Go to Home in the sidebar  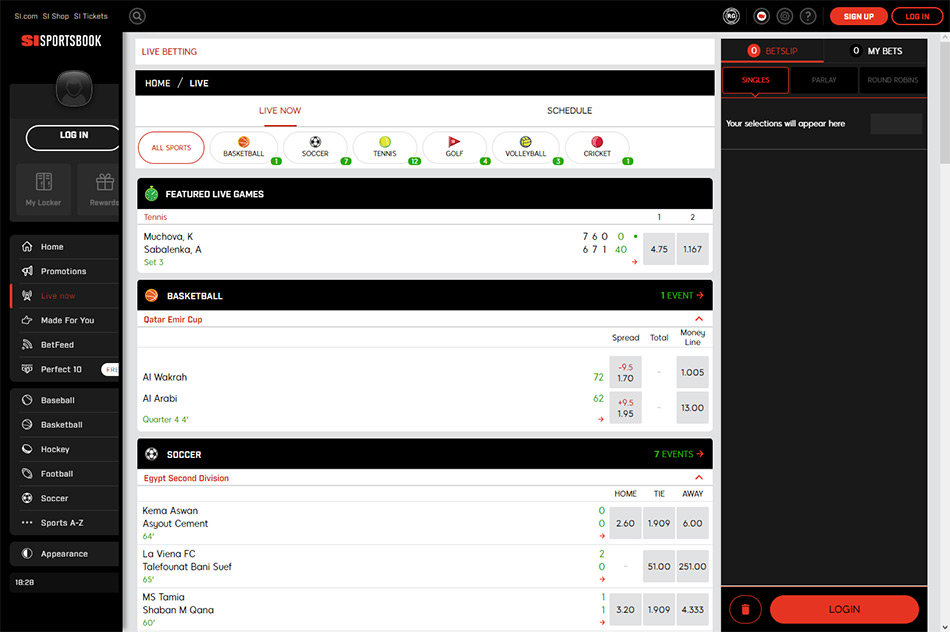click(x=65, y=247)
